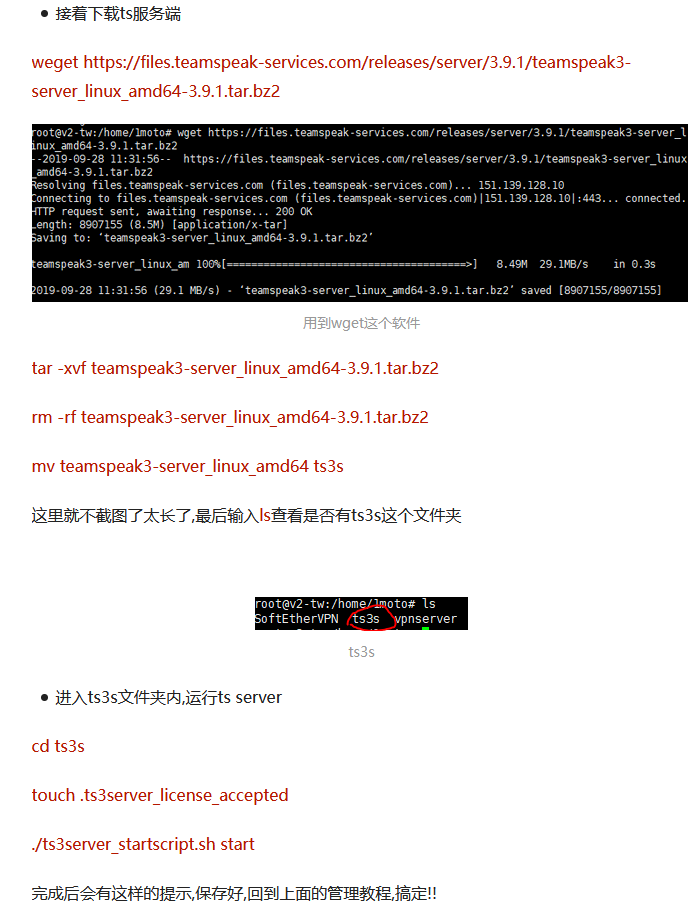Click the green cursor block in terminal image

pyautogui.click(x=426, y=628)
